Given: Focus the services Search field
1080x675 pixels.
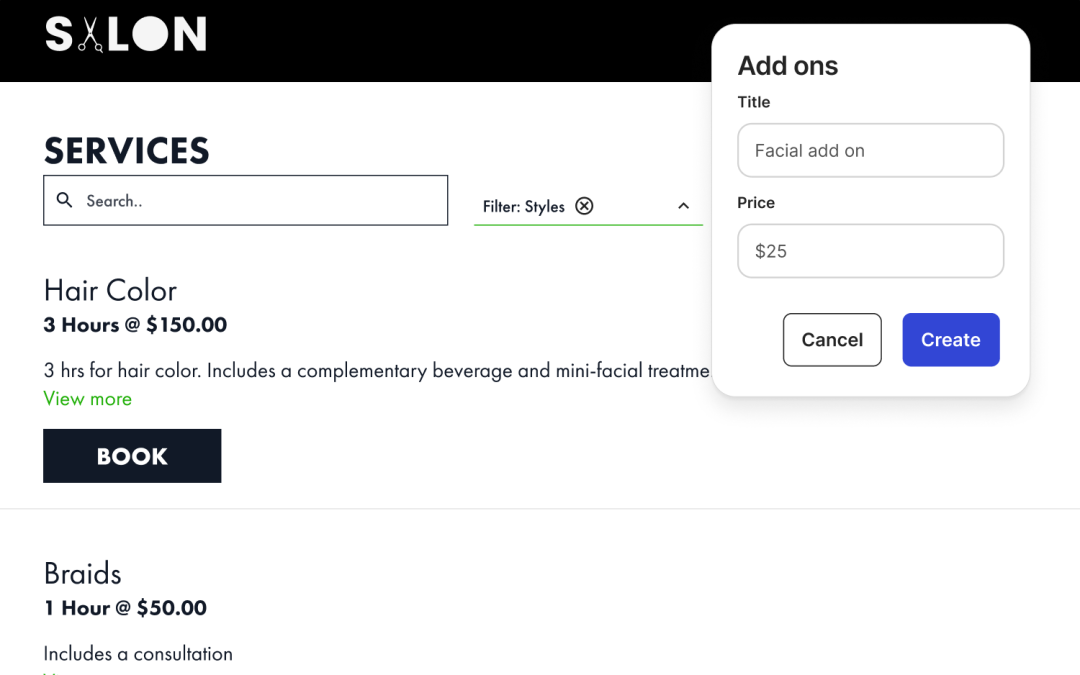Looking at the screenshot, I should 260,201.
